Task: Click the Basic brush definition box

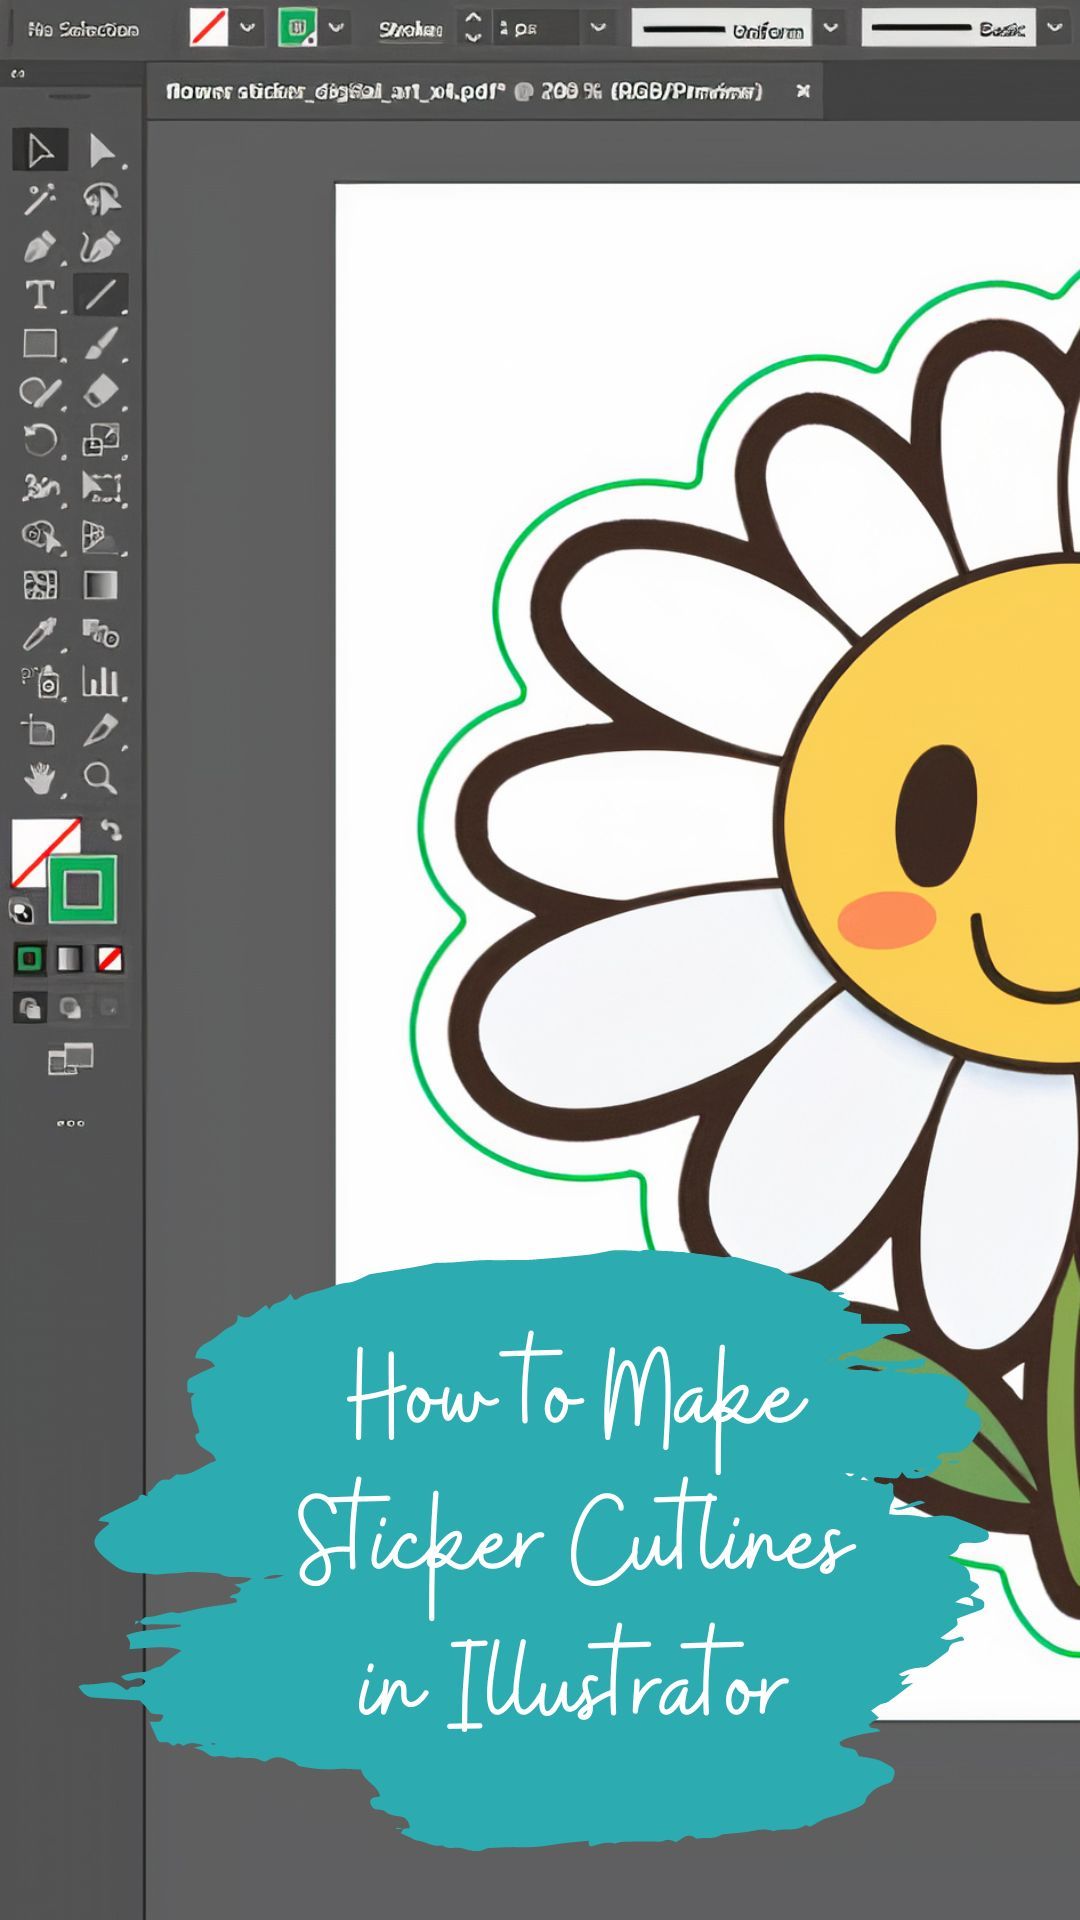Action: coord(949,29)
